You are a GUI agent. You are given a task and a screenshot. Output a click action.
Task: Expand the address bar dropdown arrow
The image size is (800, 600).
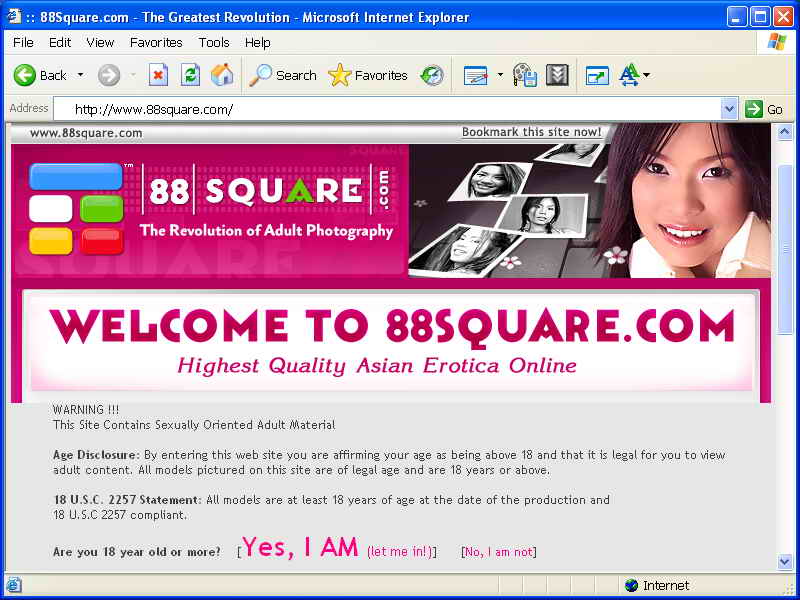[x=729, y=109]
